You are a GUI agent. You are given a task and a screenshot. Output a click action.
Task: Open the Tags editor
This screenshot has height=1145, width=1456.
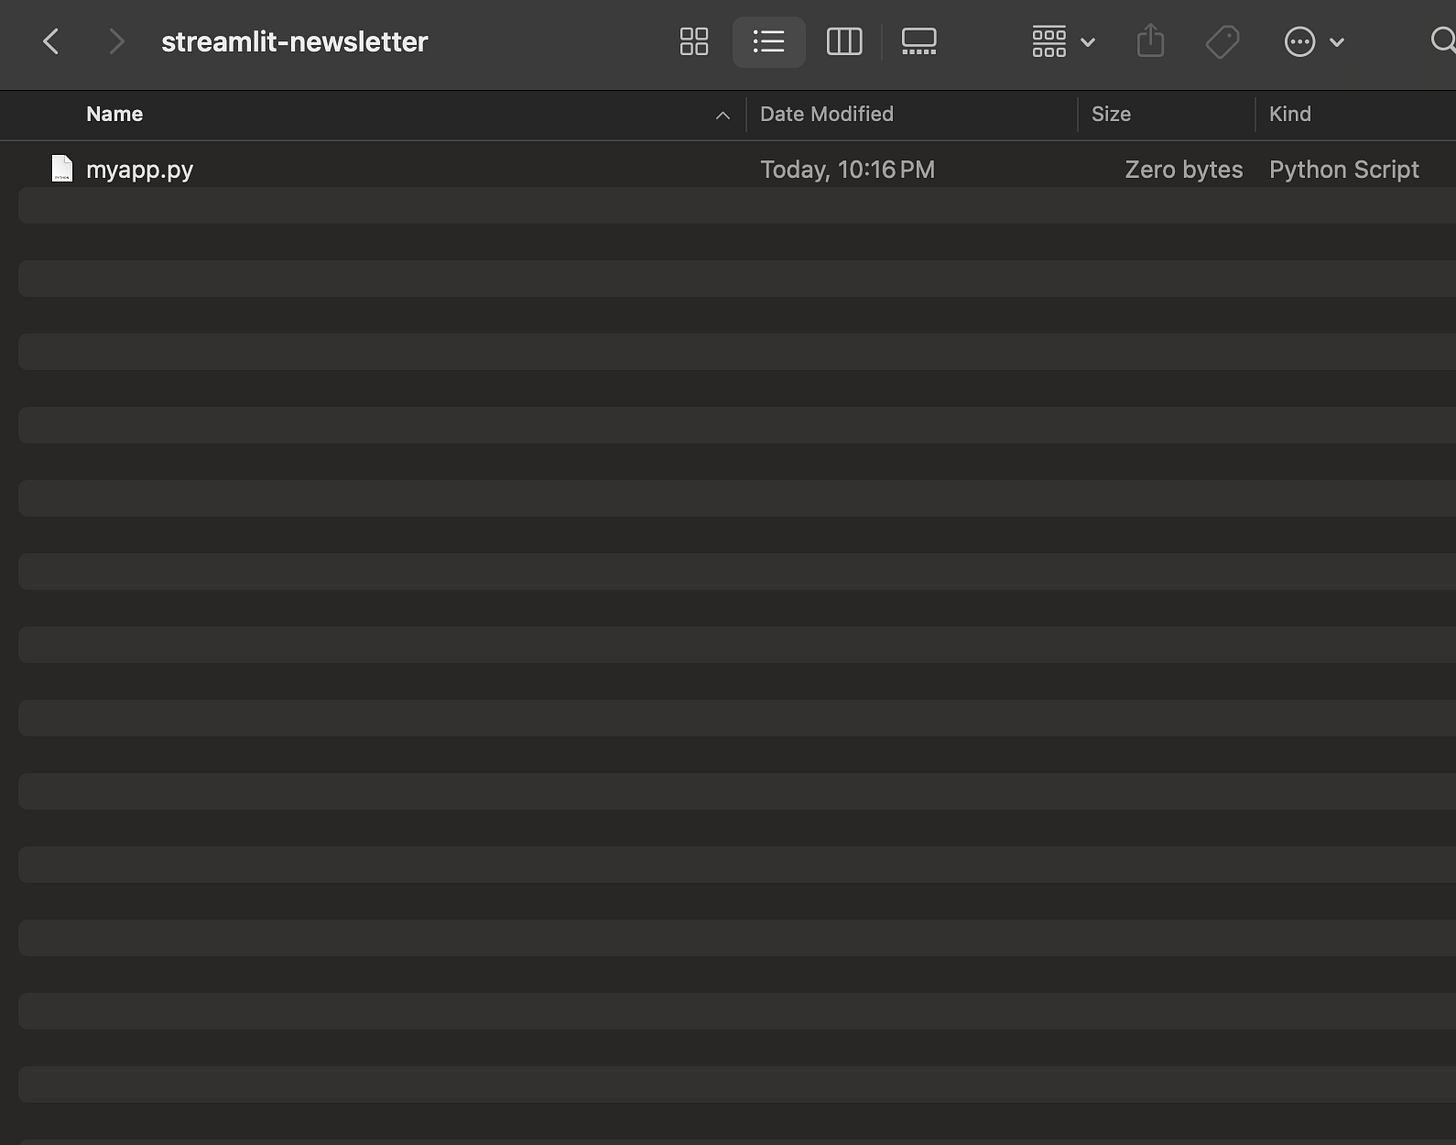(1222, 41)
